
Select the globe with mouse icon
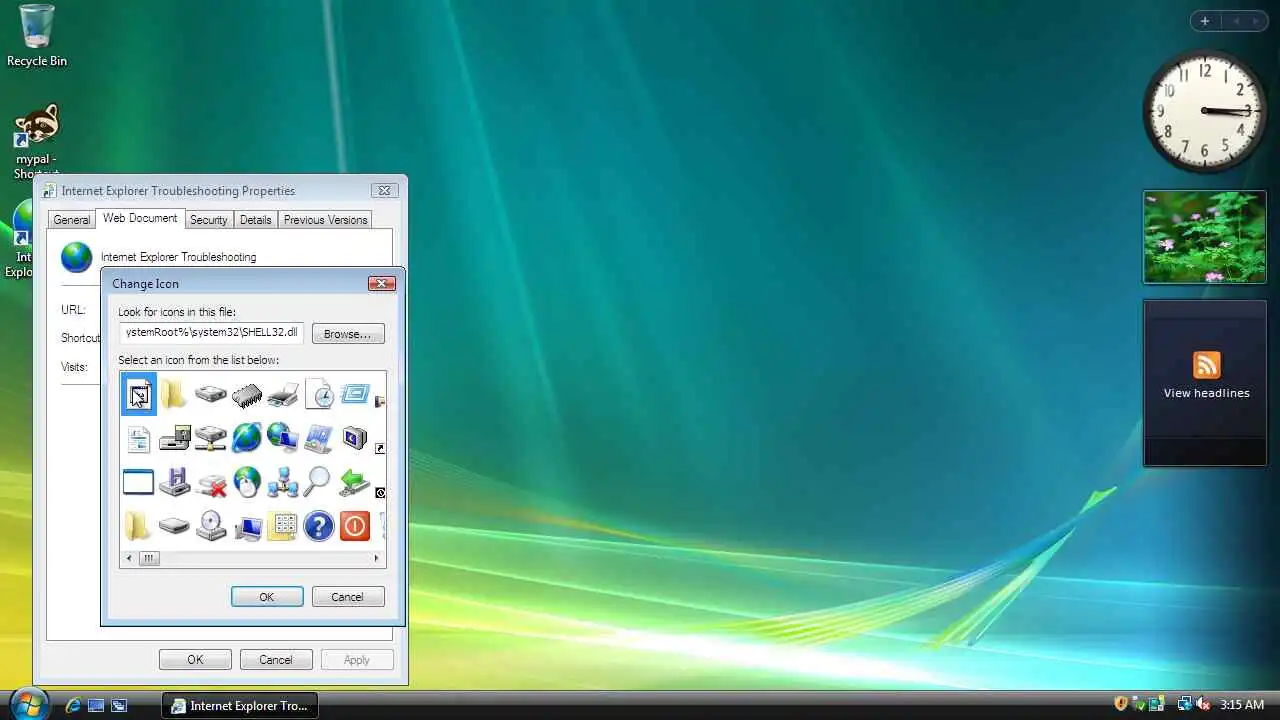point(247,482)
